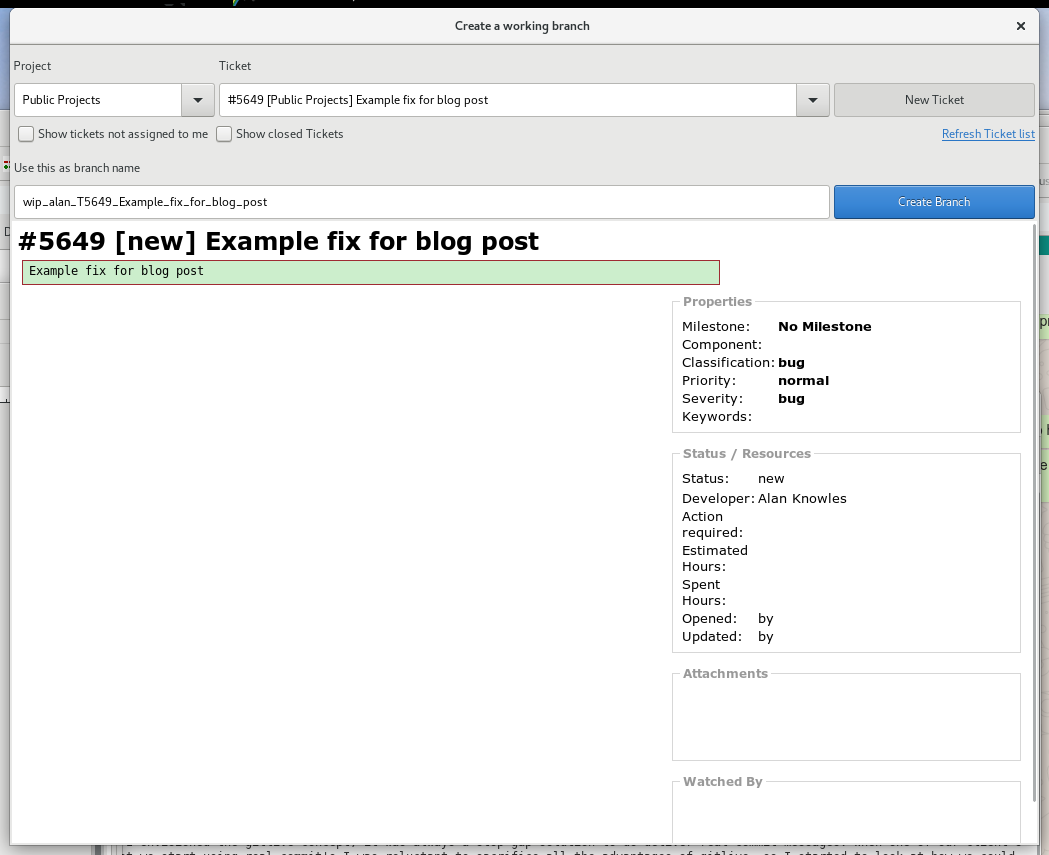
Task: Click inside the Watched By box
Action: coord(846,815)
